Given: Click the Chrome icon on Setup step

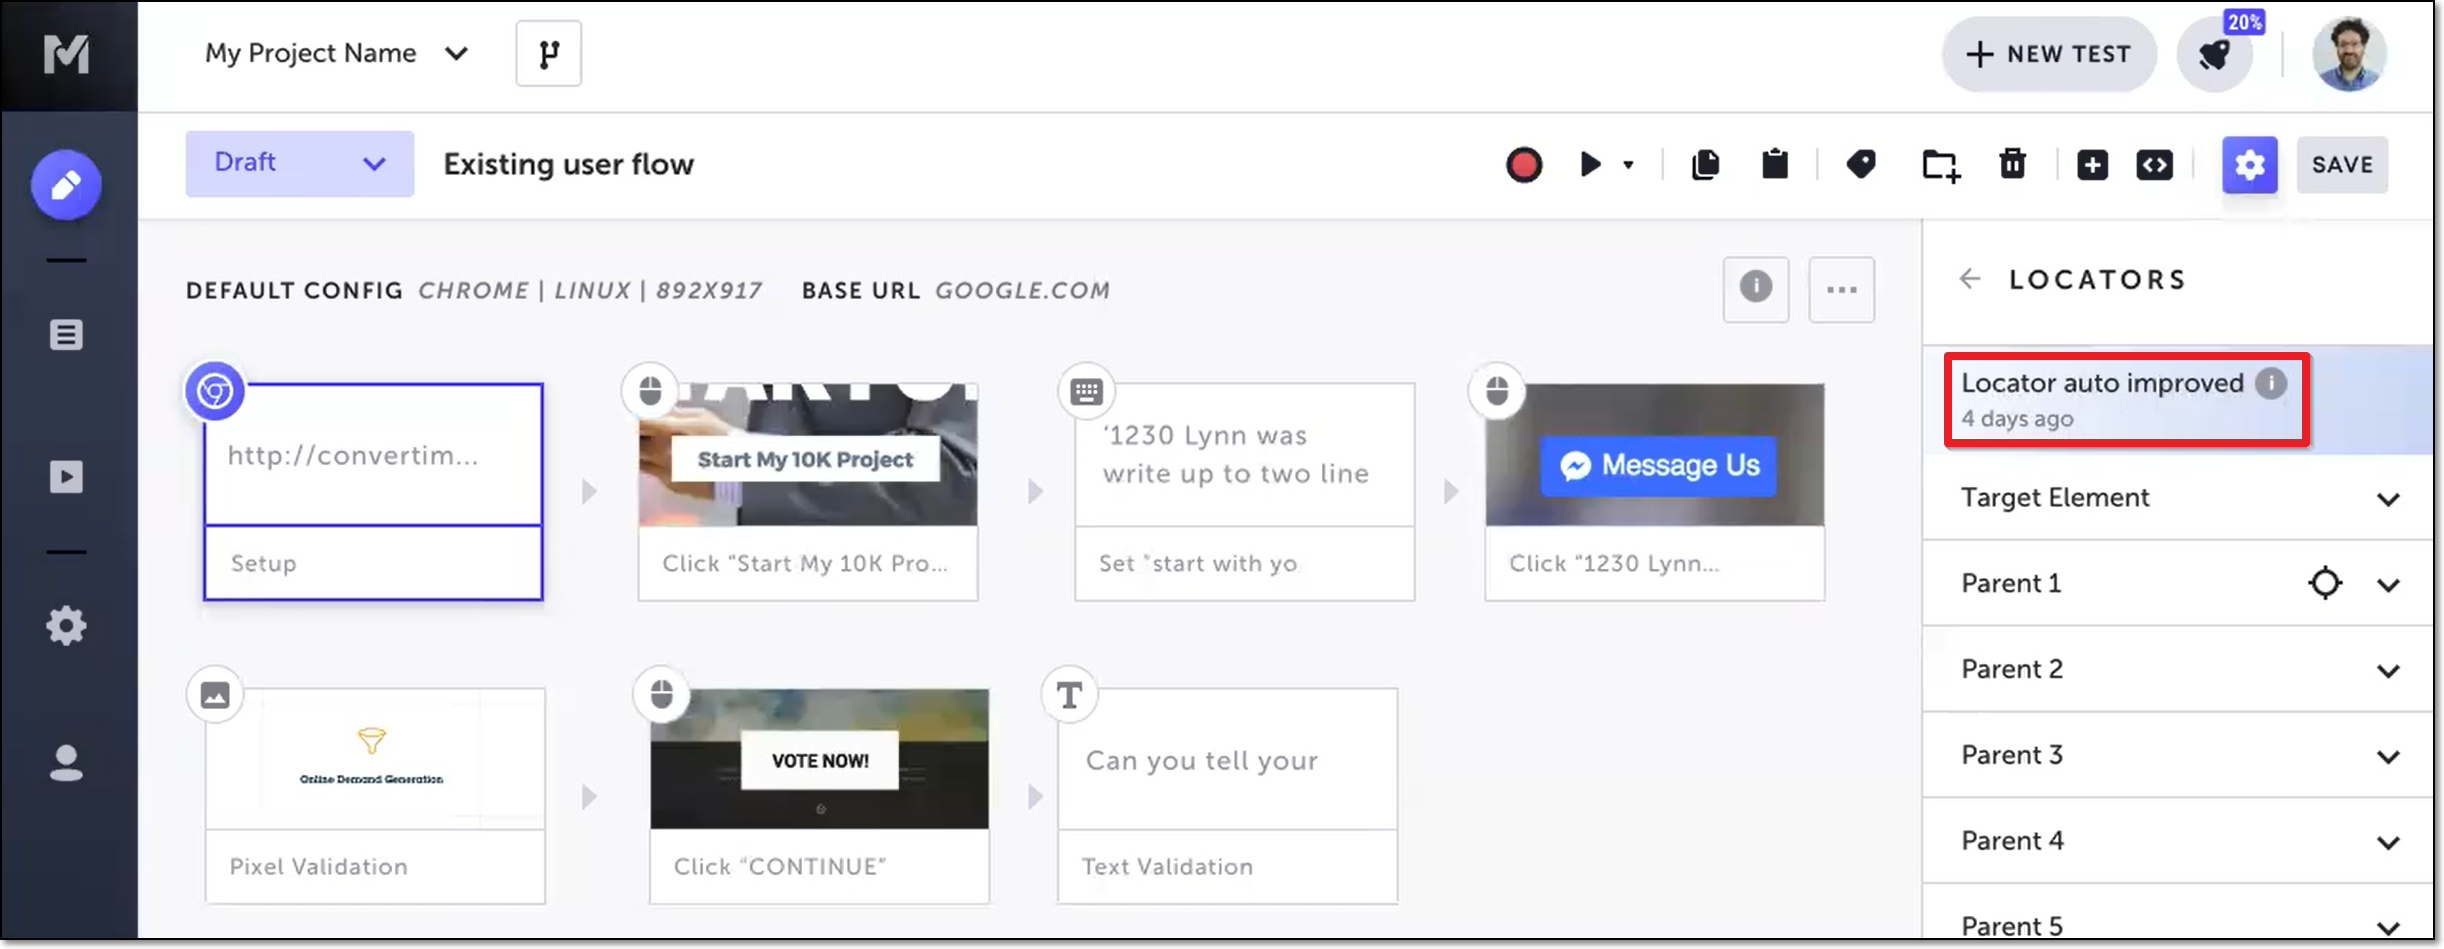Looking at the screenshot, I should 215,391.
